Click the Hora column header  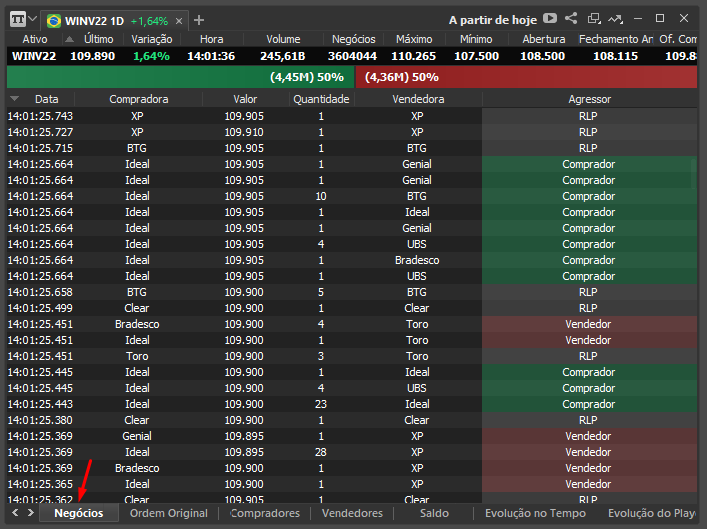(211, 39)
